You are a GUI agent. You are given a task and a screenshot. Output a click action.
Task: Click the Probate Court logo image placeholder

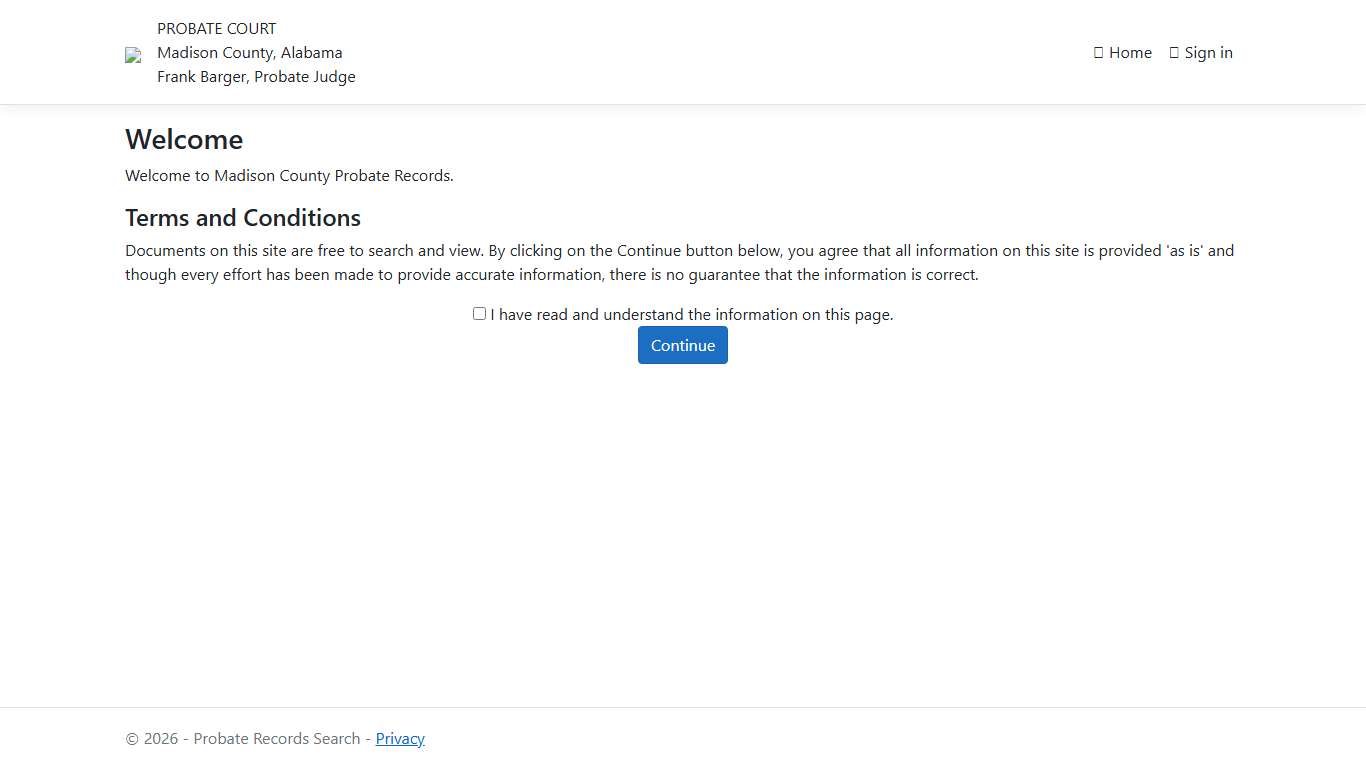tap(133, 55)
